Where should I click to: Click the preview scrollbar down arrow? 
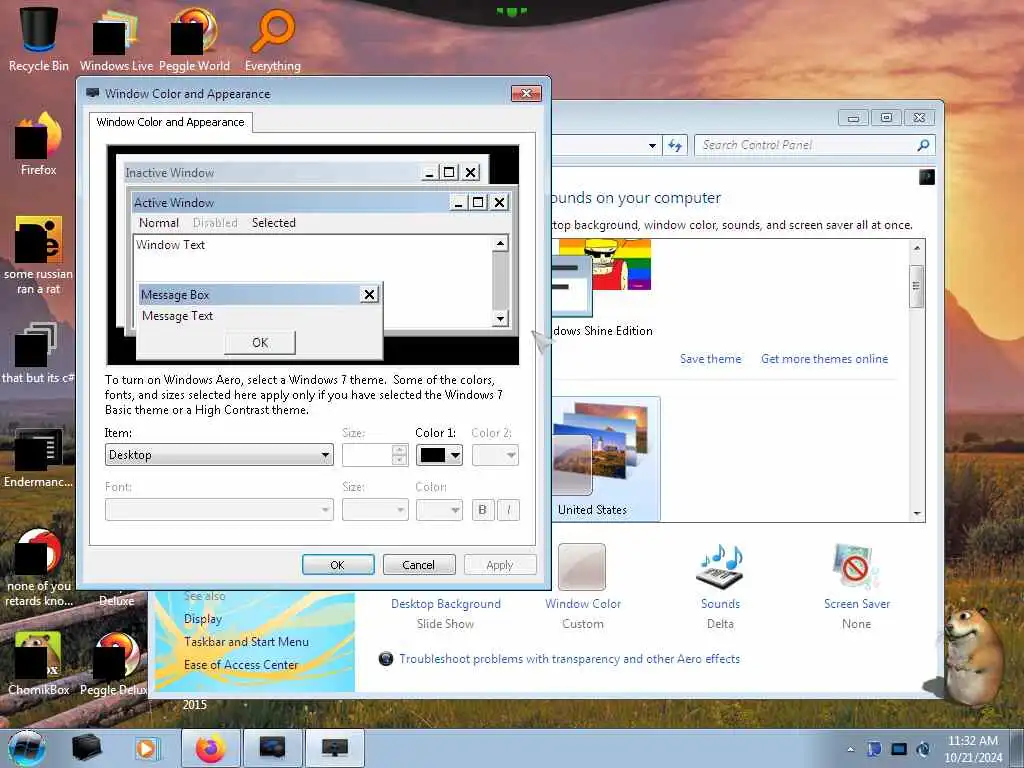tap(500, 319)
